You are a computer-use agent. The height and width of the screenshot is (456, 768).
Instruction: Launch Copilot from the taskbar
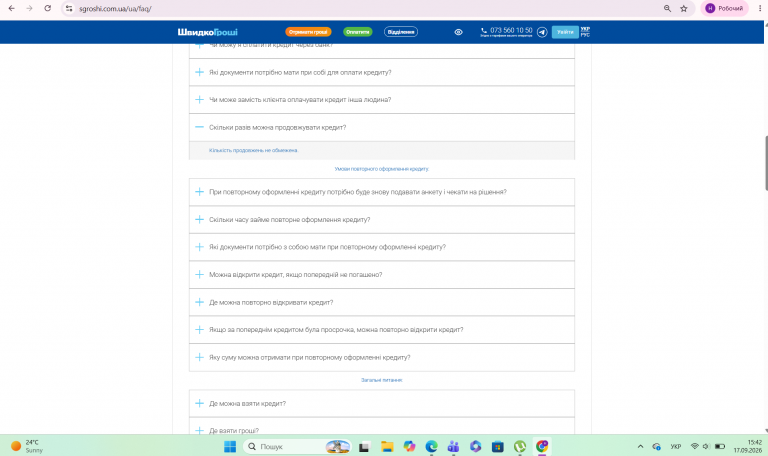click(x=409, y=446)
